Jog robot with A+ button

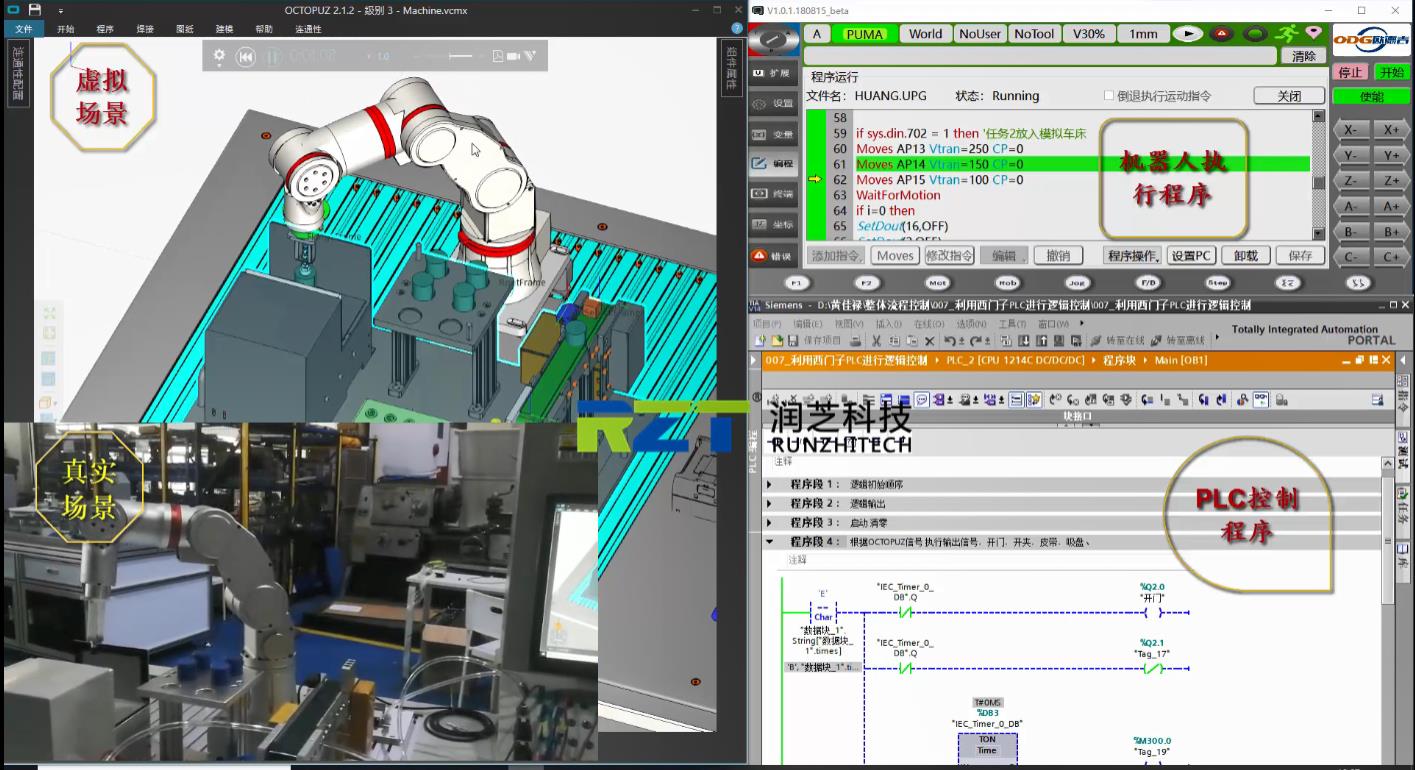click(1391, 206)
